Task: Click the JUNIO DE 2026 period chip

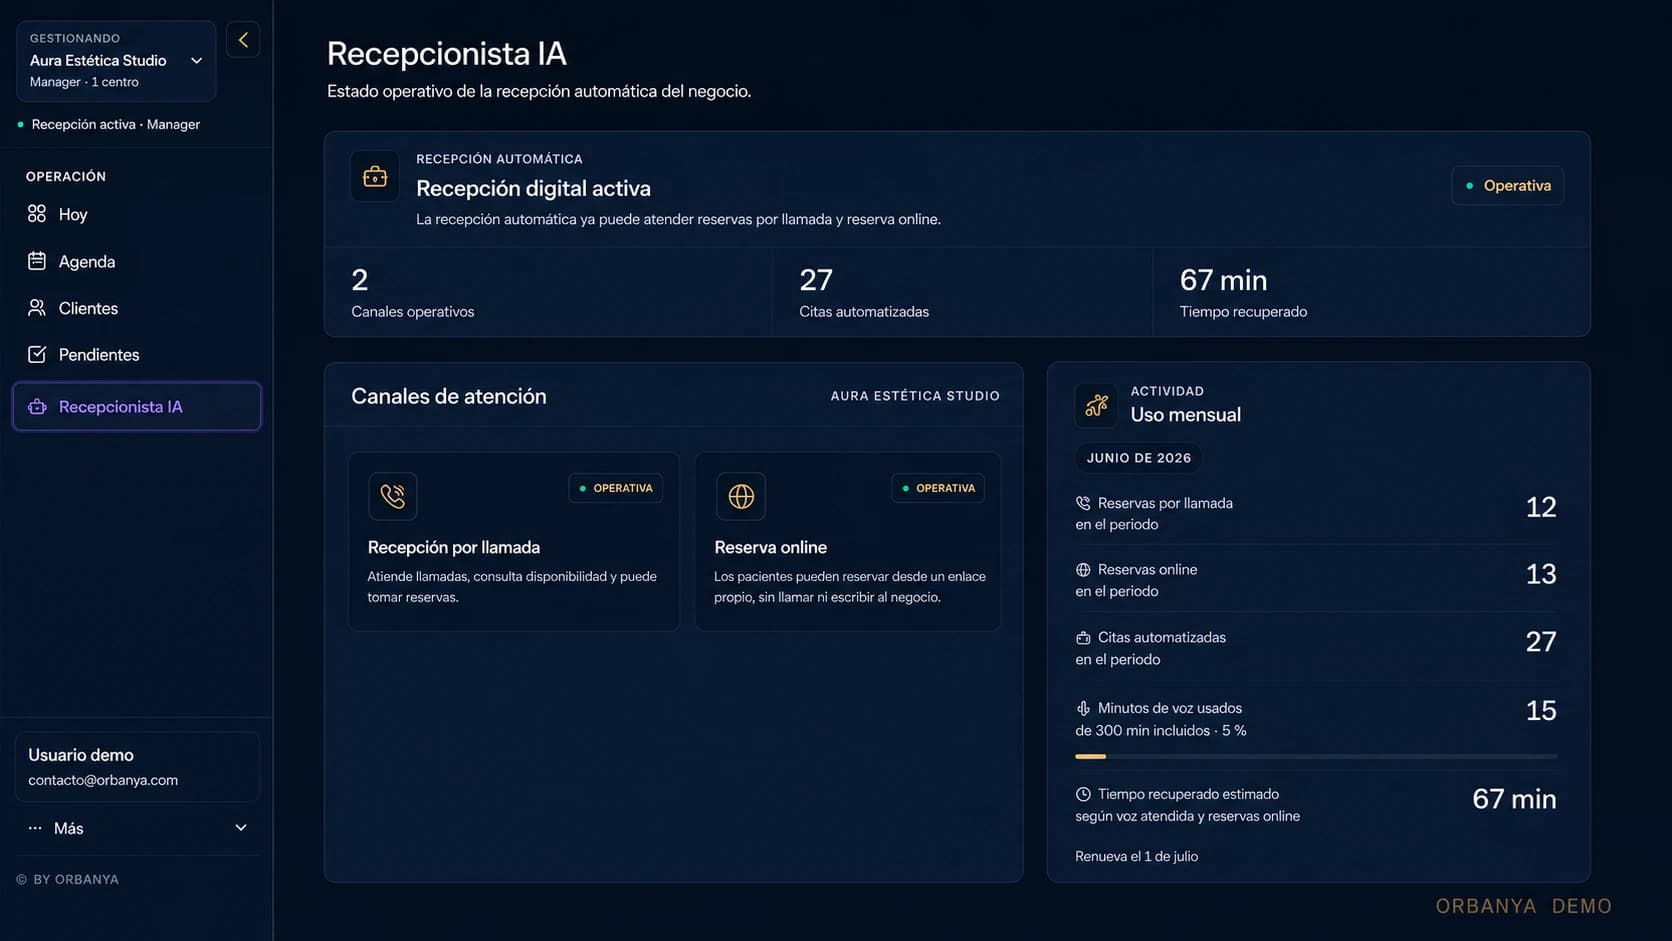Action: [1139, 458]
